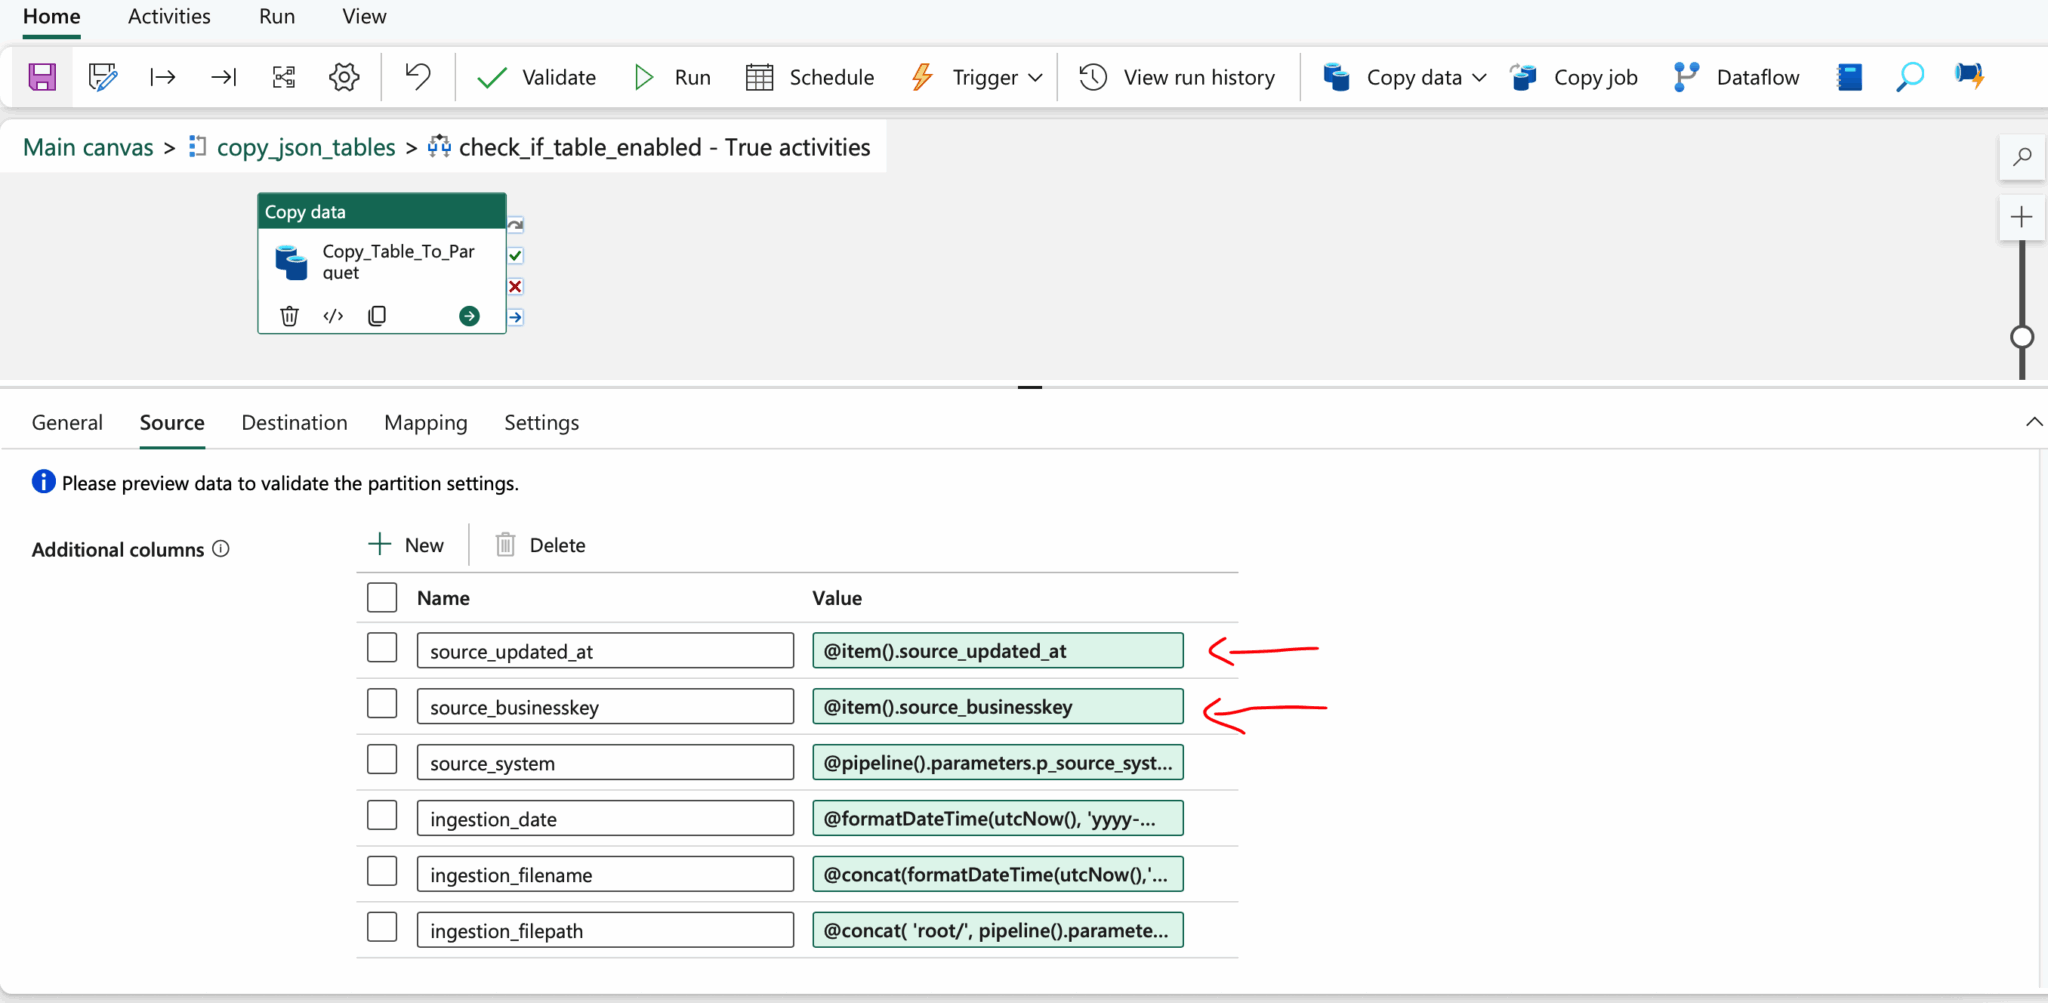Switch to the Destination tab
Screen dimensions: 2048x1003
[x=294, y=423]
